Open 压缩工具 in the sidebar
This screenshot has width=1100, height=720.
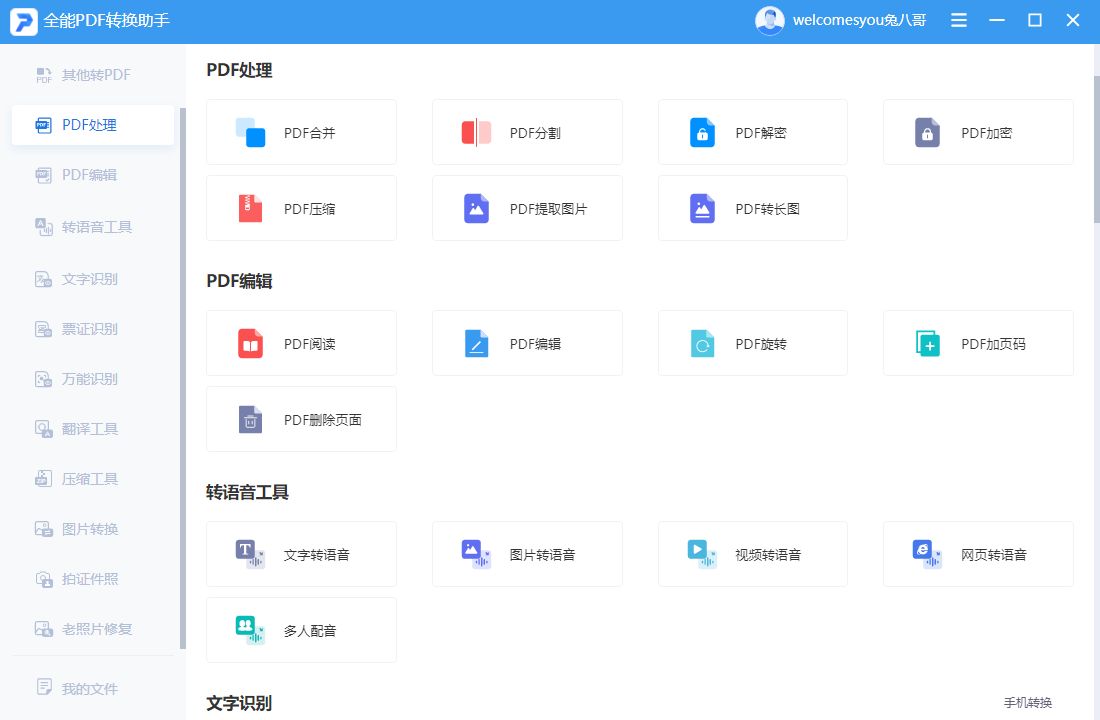(x=93, y=479)
